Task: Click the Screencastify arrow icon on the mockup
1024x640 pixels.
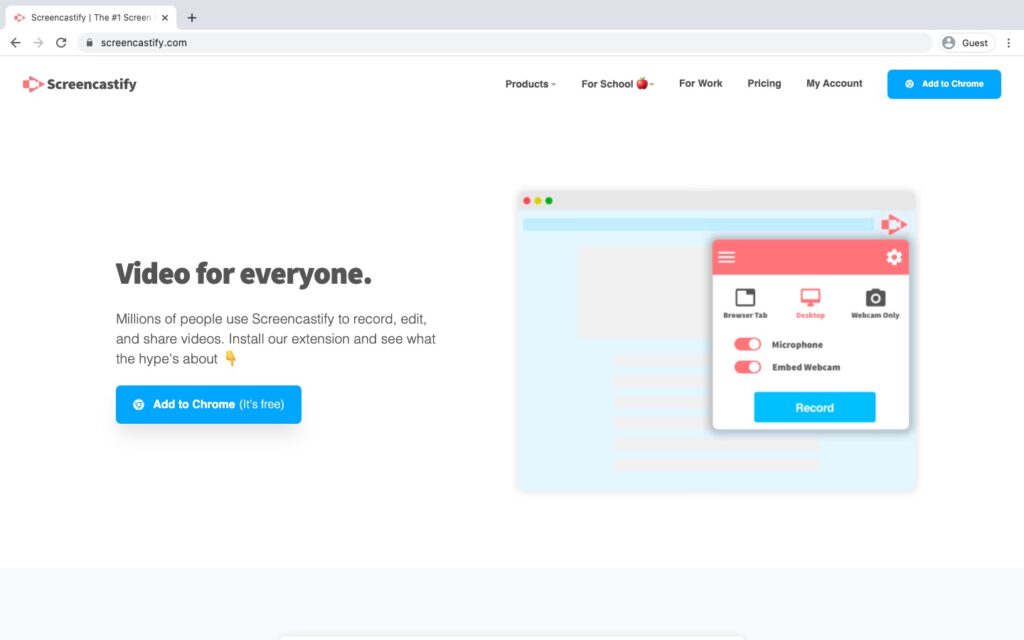Action: [894, 224]
